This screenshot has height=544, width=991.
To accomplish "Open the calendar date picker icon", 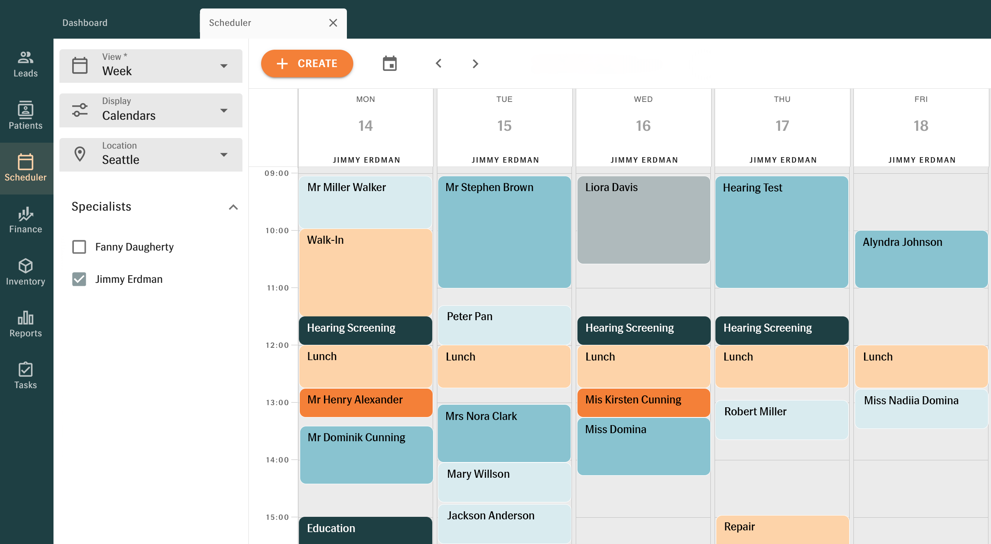I will [x=390, y=64].
